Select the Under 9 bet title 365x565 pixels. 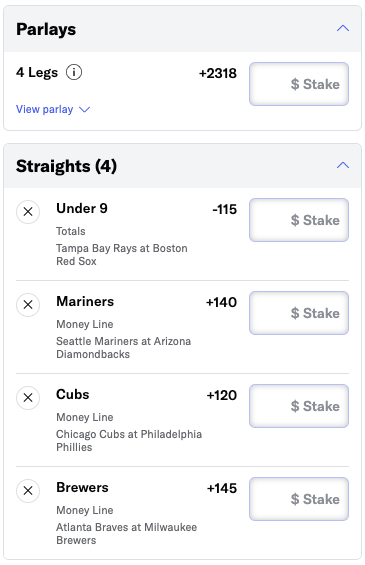click(x=82, y=208)
